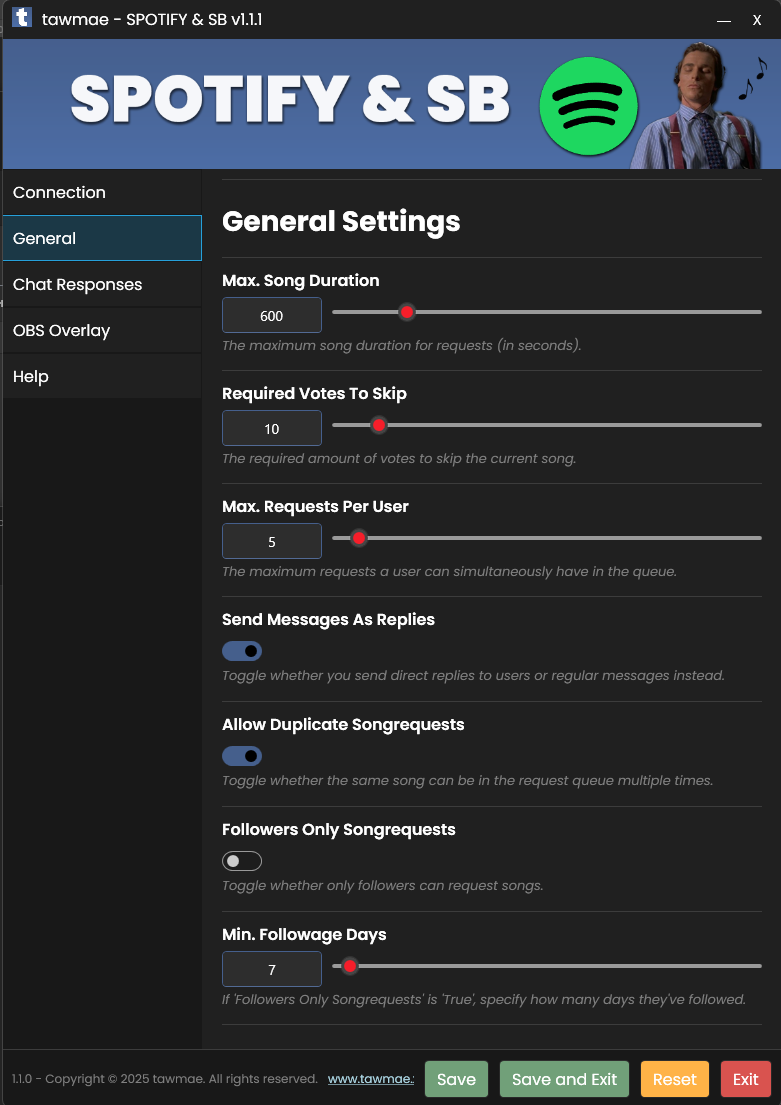
Task: Click the 'Toggle whether only followers' description
Action: (383, 885)
